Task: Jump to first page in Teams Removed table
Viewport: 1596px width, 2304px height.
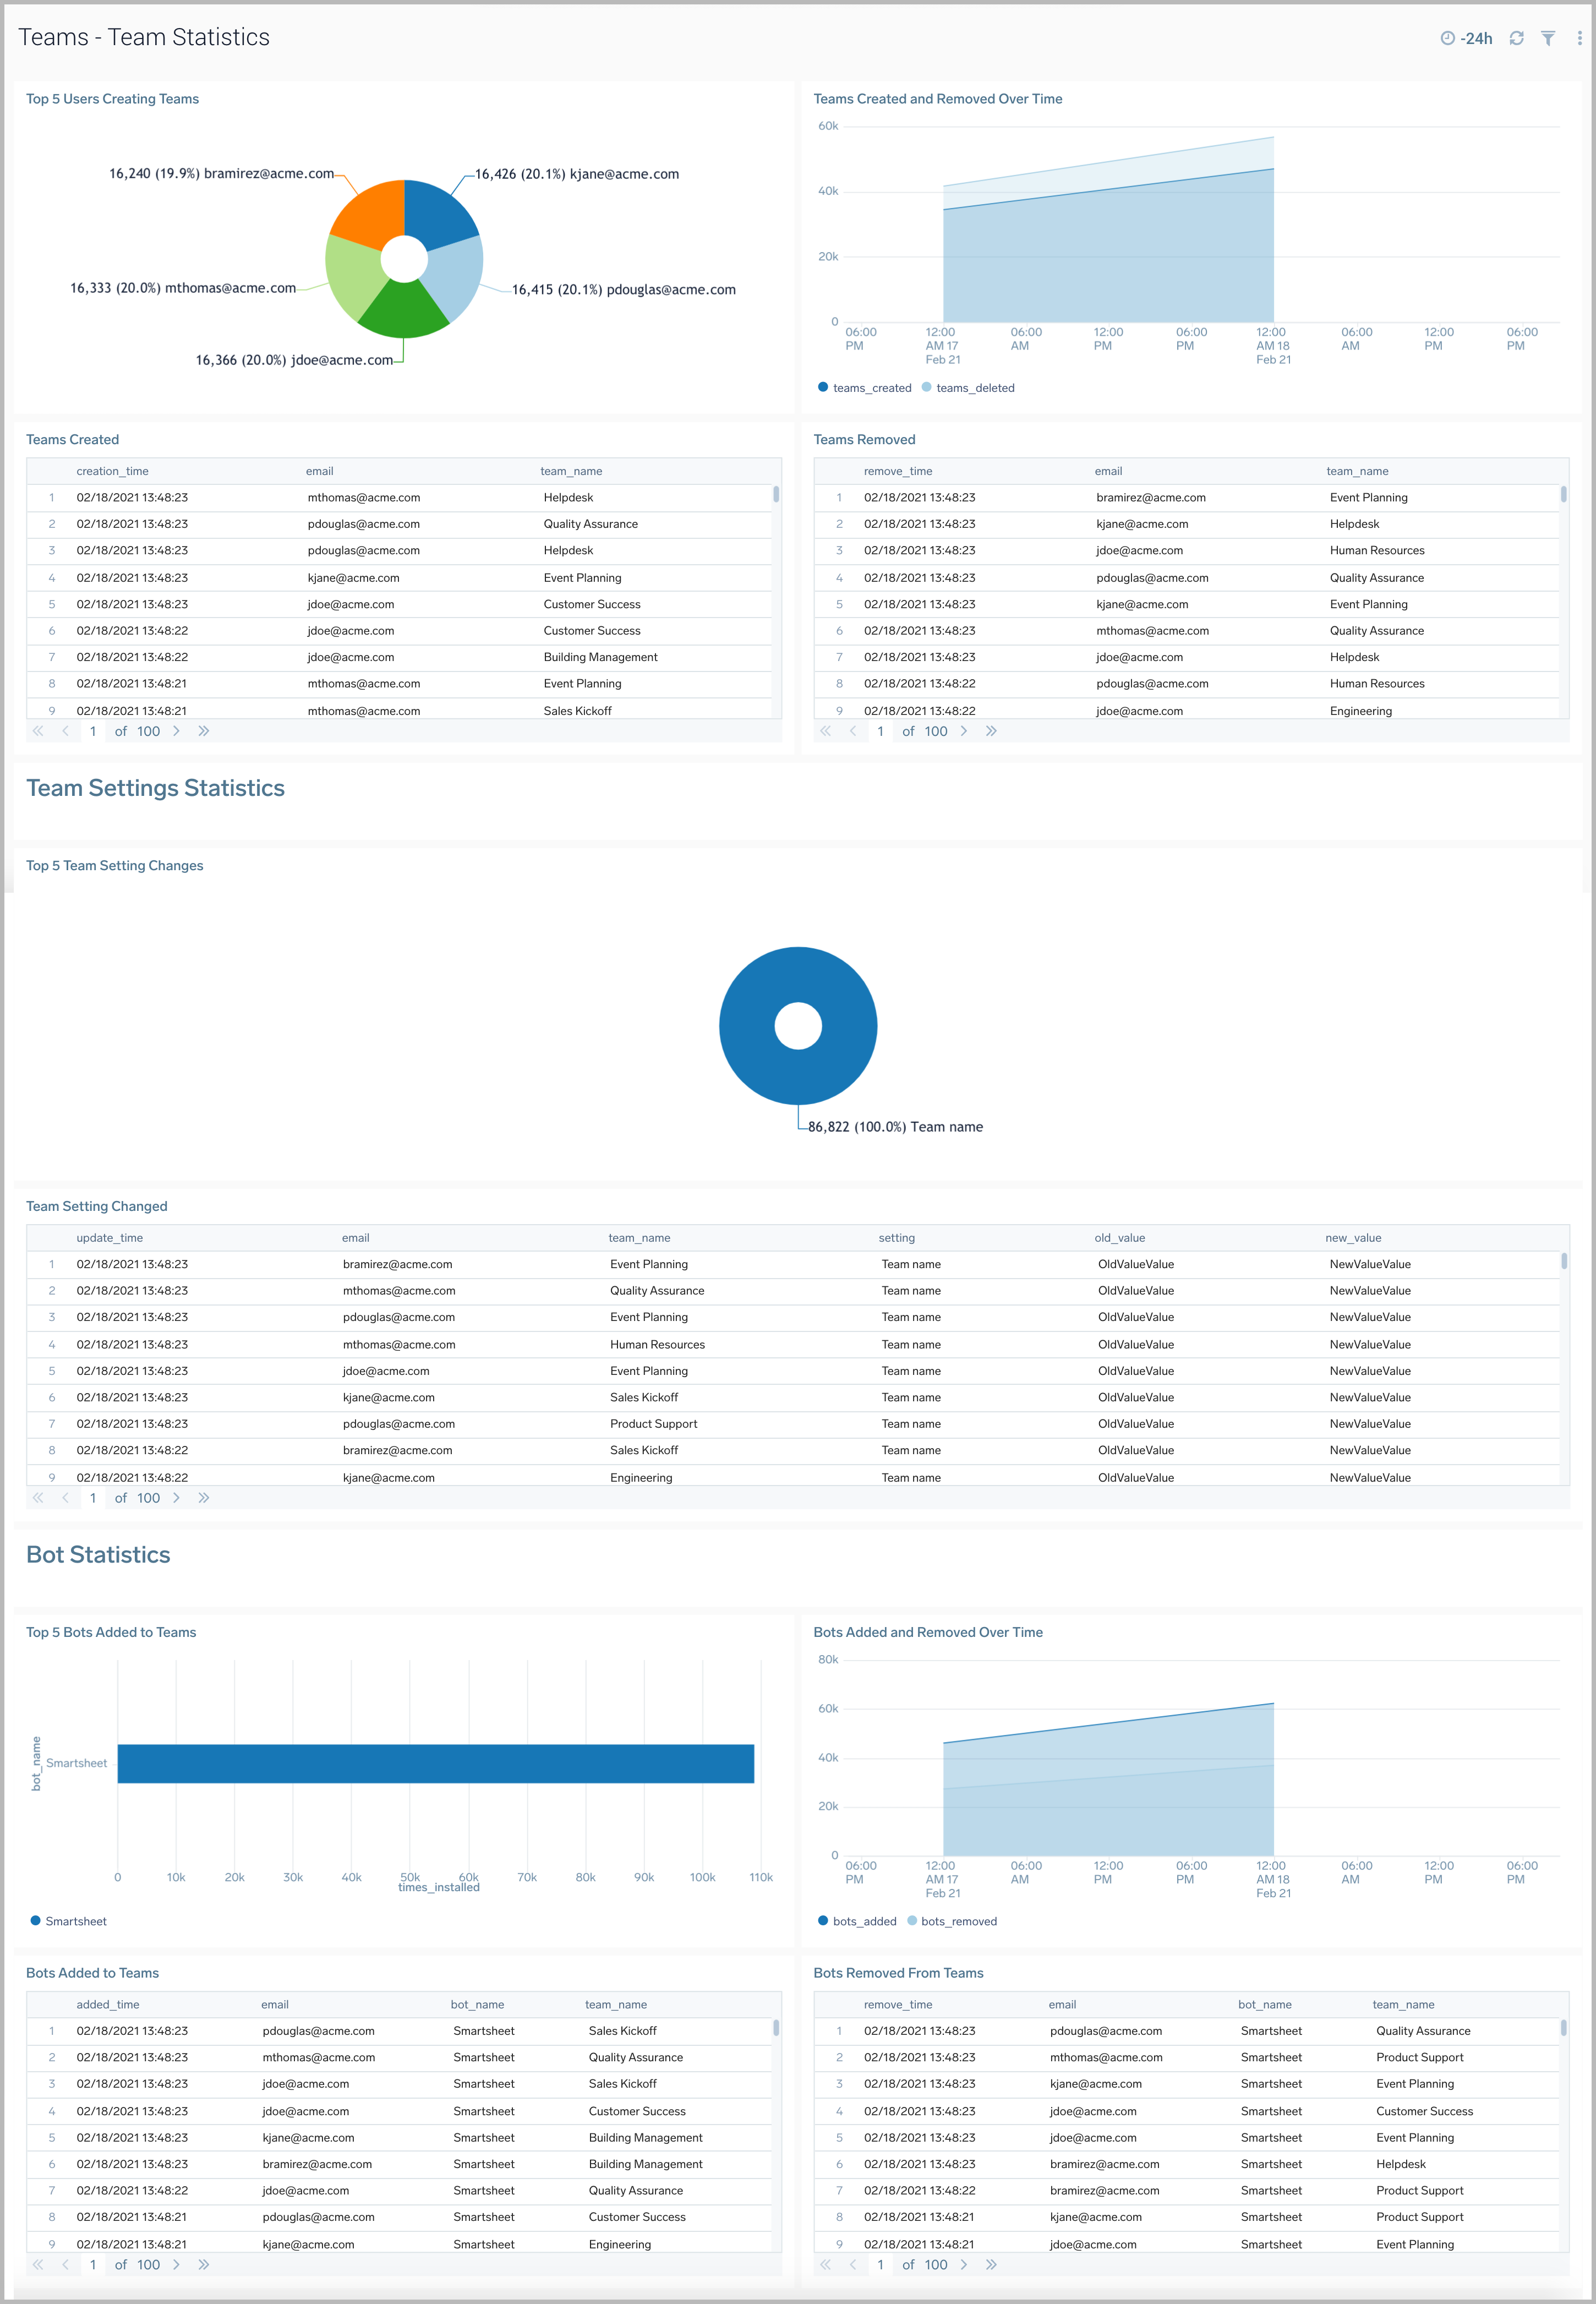Action: (x=825, y=731)
